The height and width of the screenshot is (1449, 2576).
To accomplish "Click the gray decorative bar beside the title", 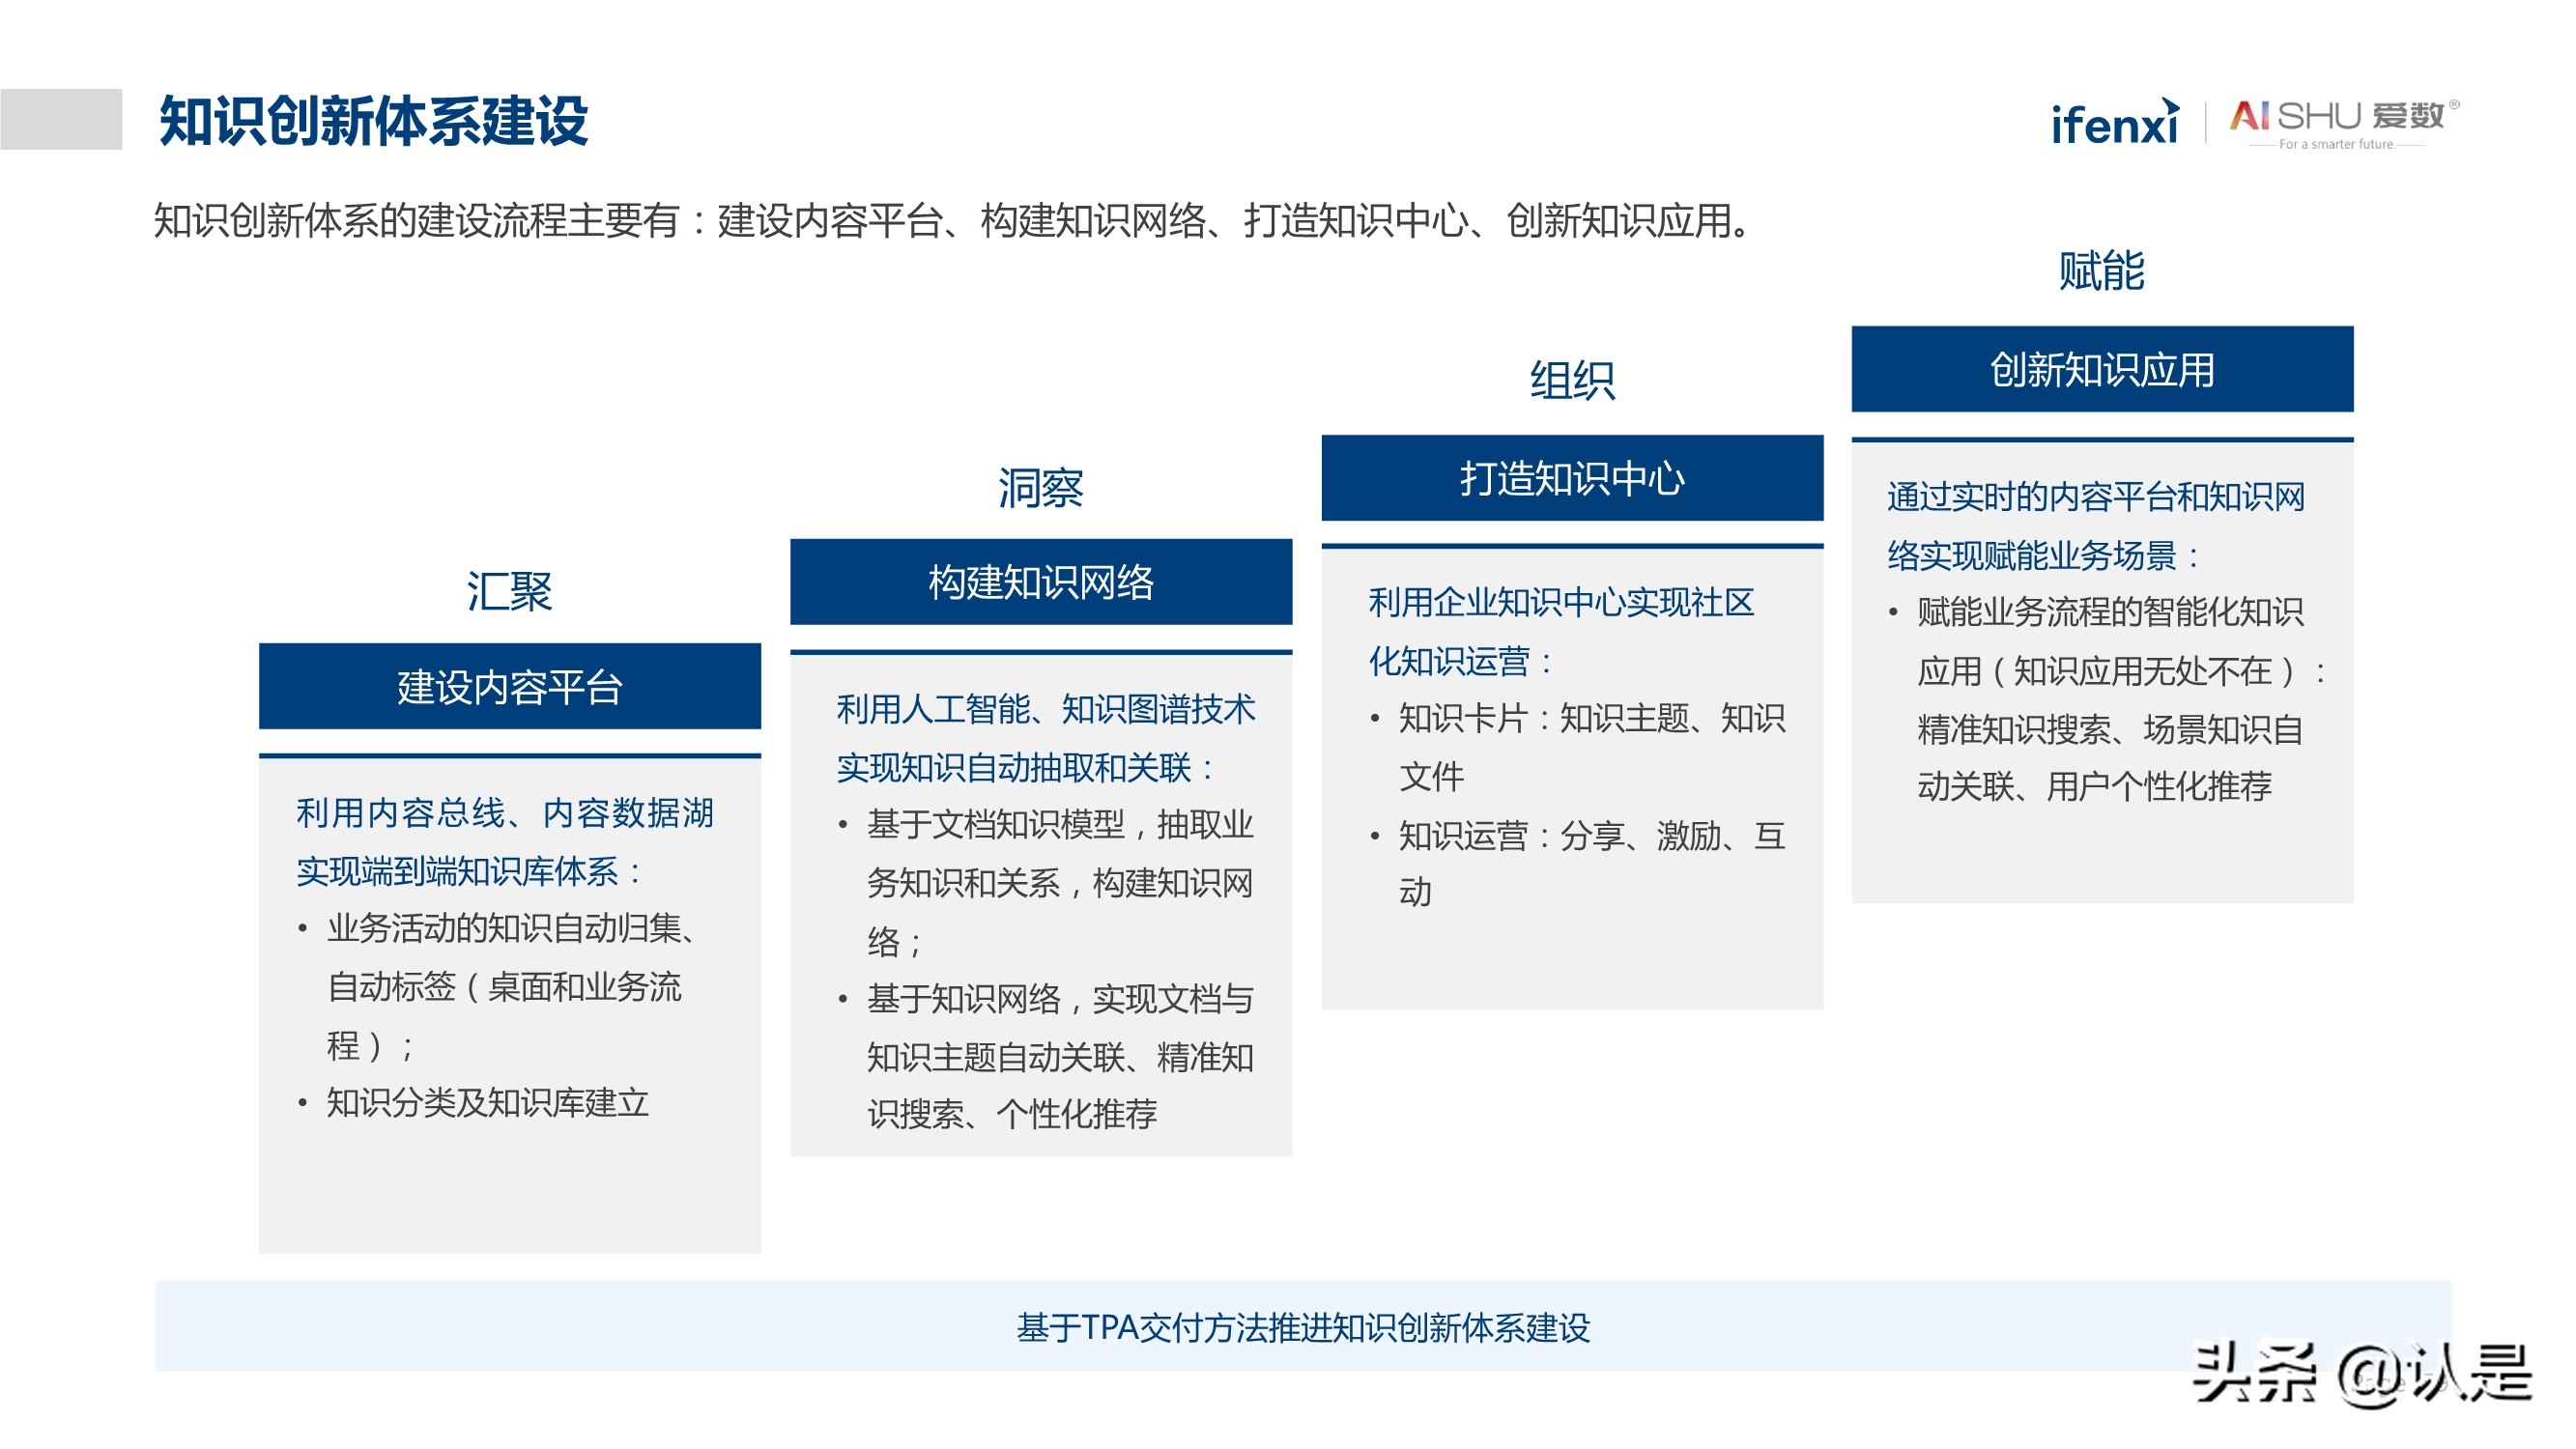I will pyautogui.click(x=60, y=118).
